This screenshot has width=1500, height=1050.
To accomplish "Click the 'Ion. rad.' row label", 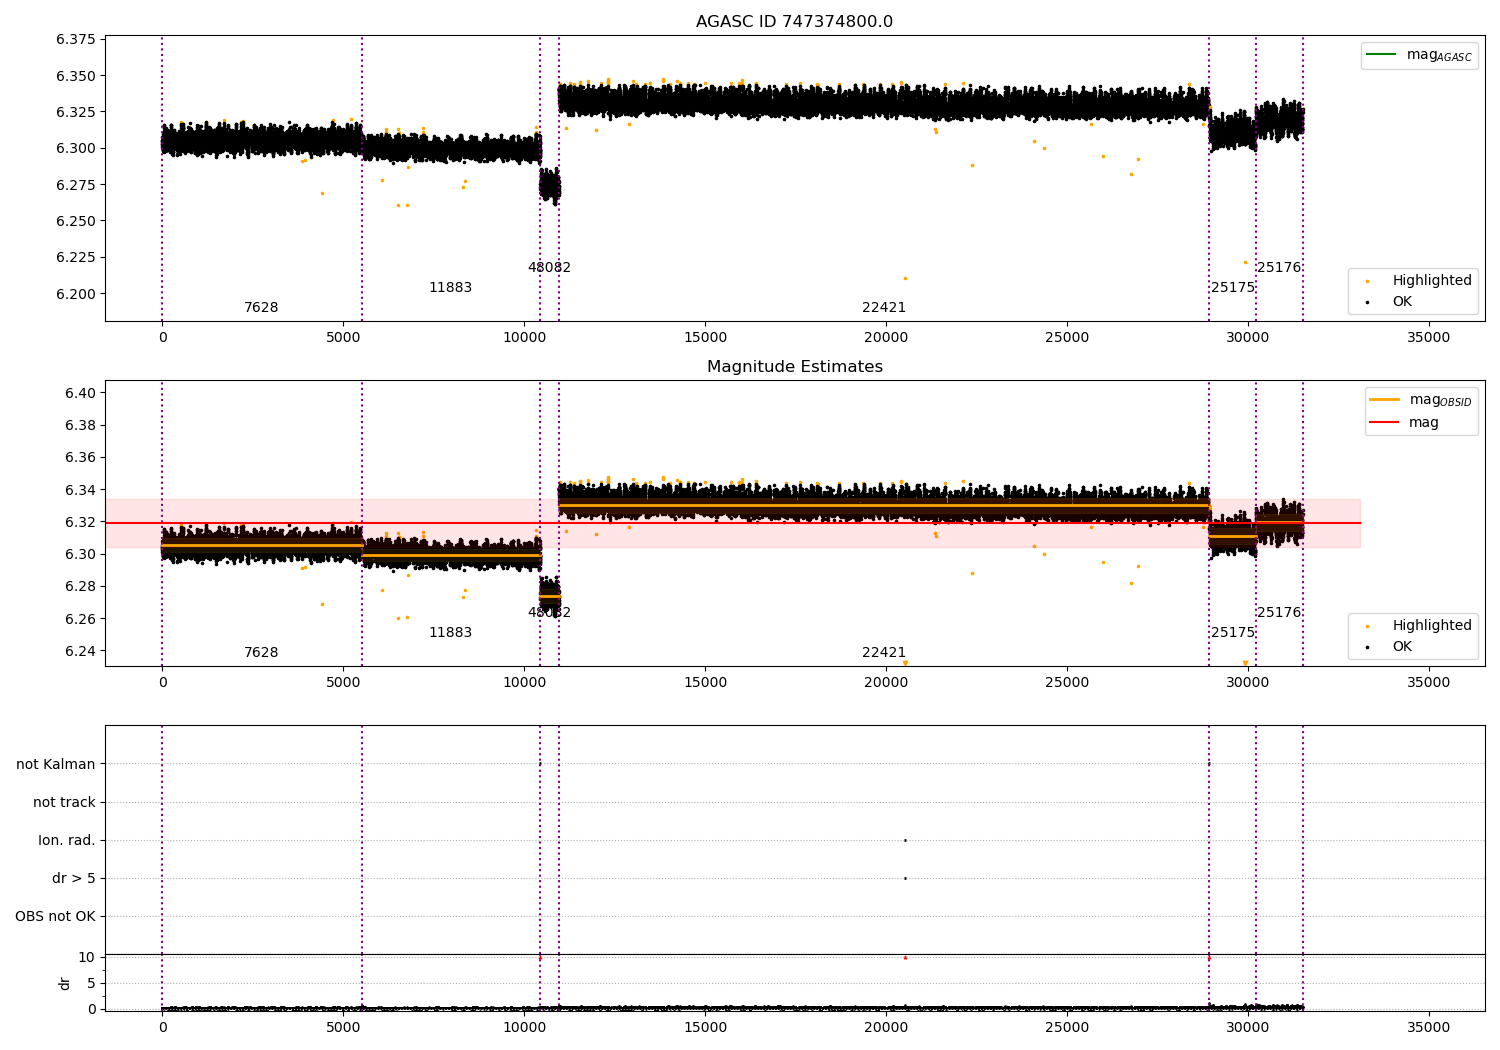I will (x=67, y=840).
